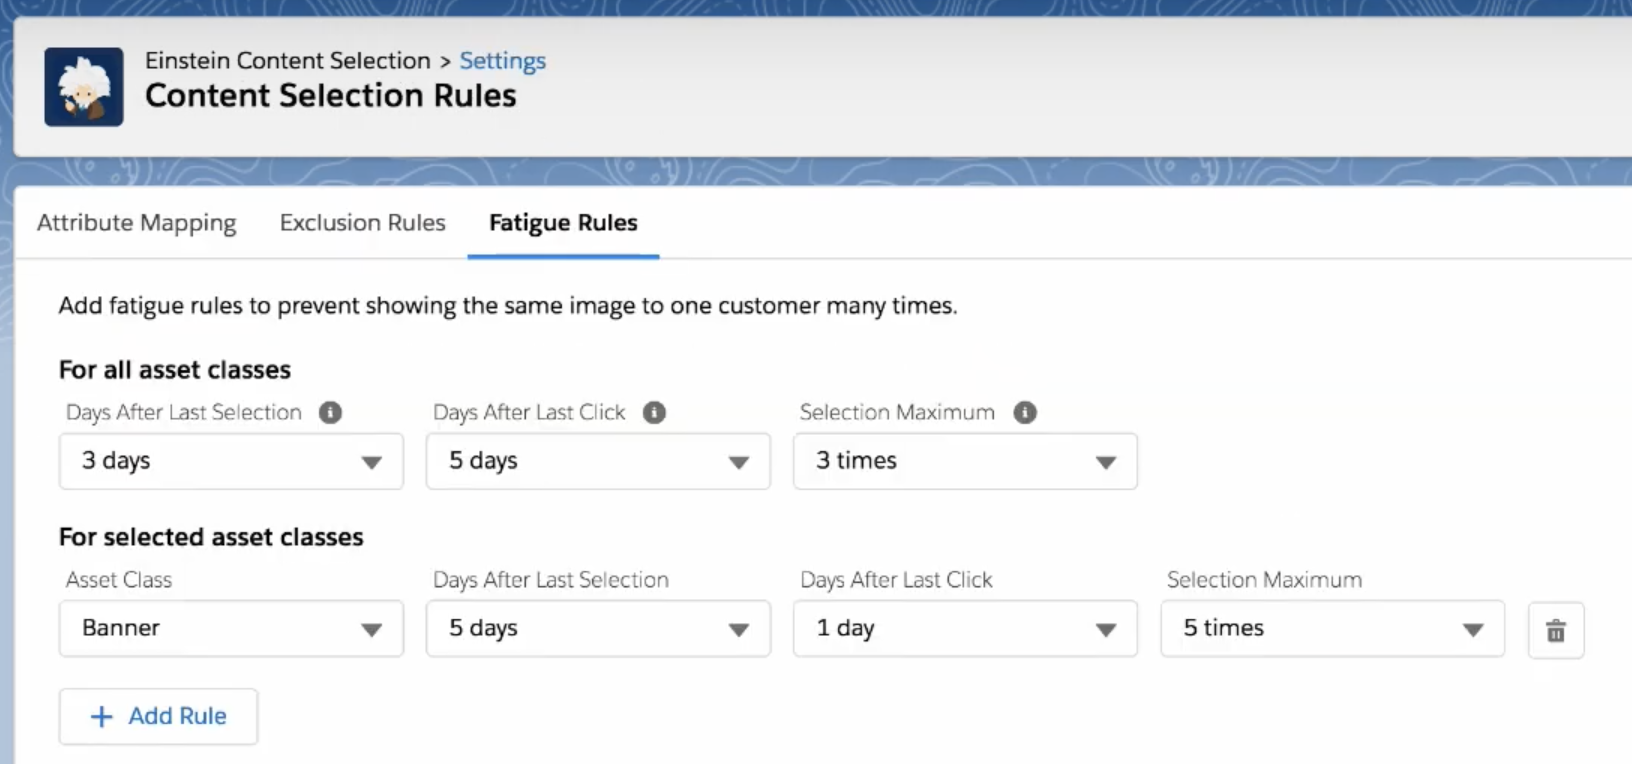Viewport: 1632px width, 764px height.
Task: Expand the "5 days" Days After Last Click dropdown
Action: pos(598,461)
